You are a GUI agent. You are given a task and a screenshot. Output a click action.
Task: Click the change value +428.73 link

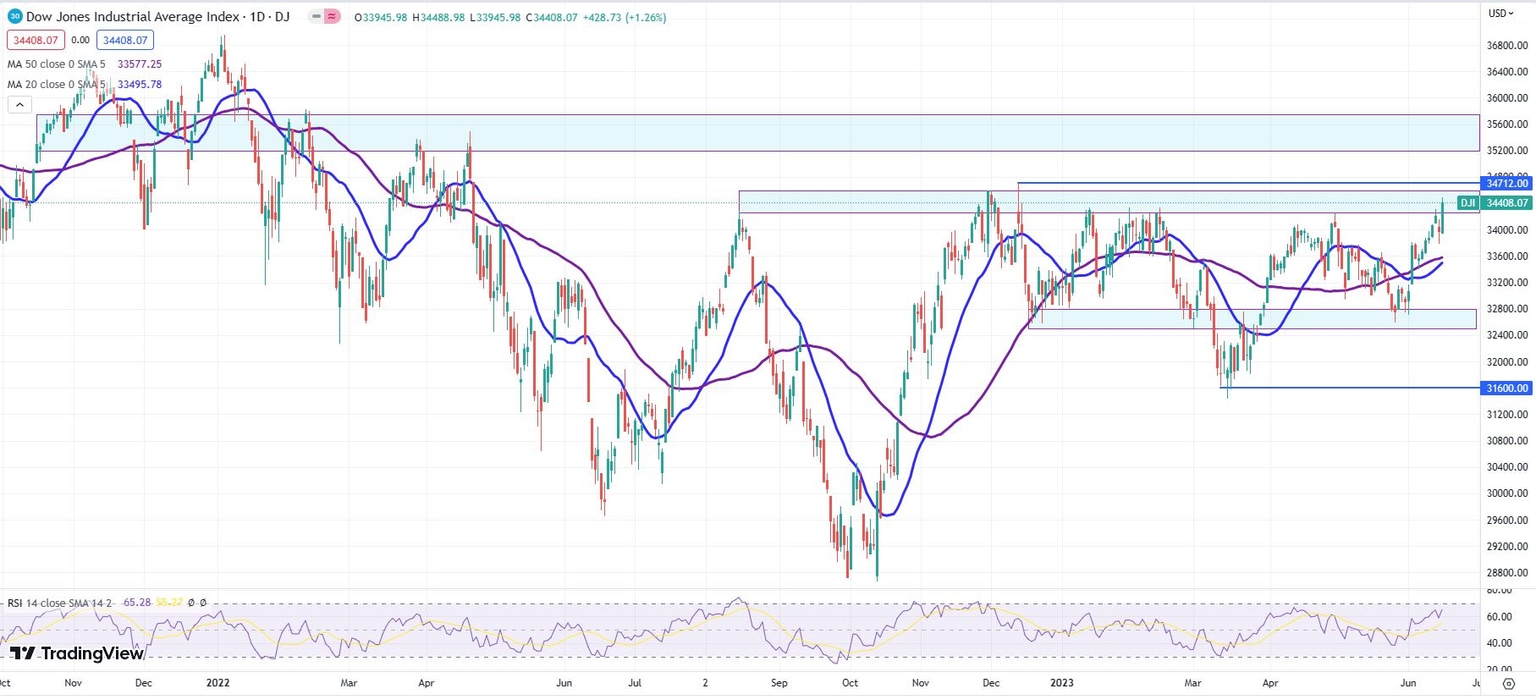600,17
